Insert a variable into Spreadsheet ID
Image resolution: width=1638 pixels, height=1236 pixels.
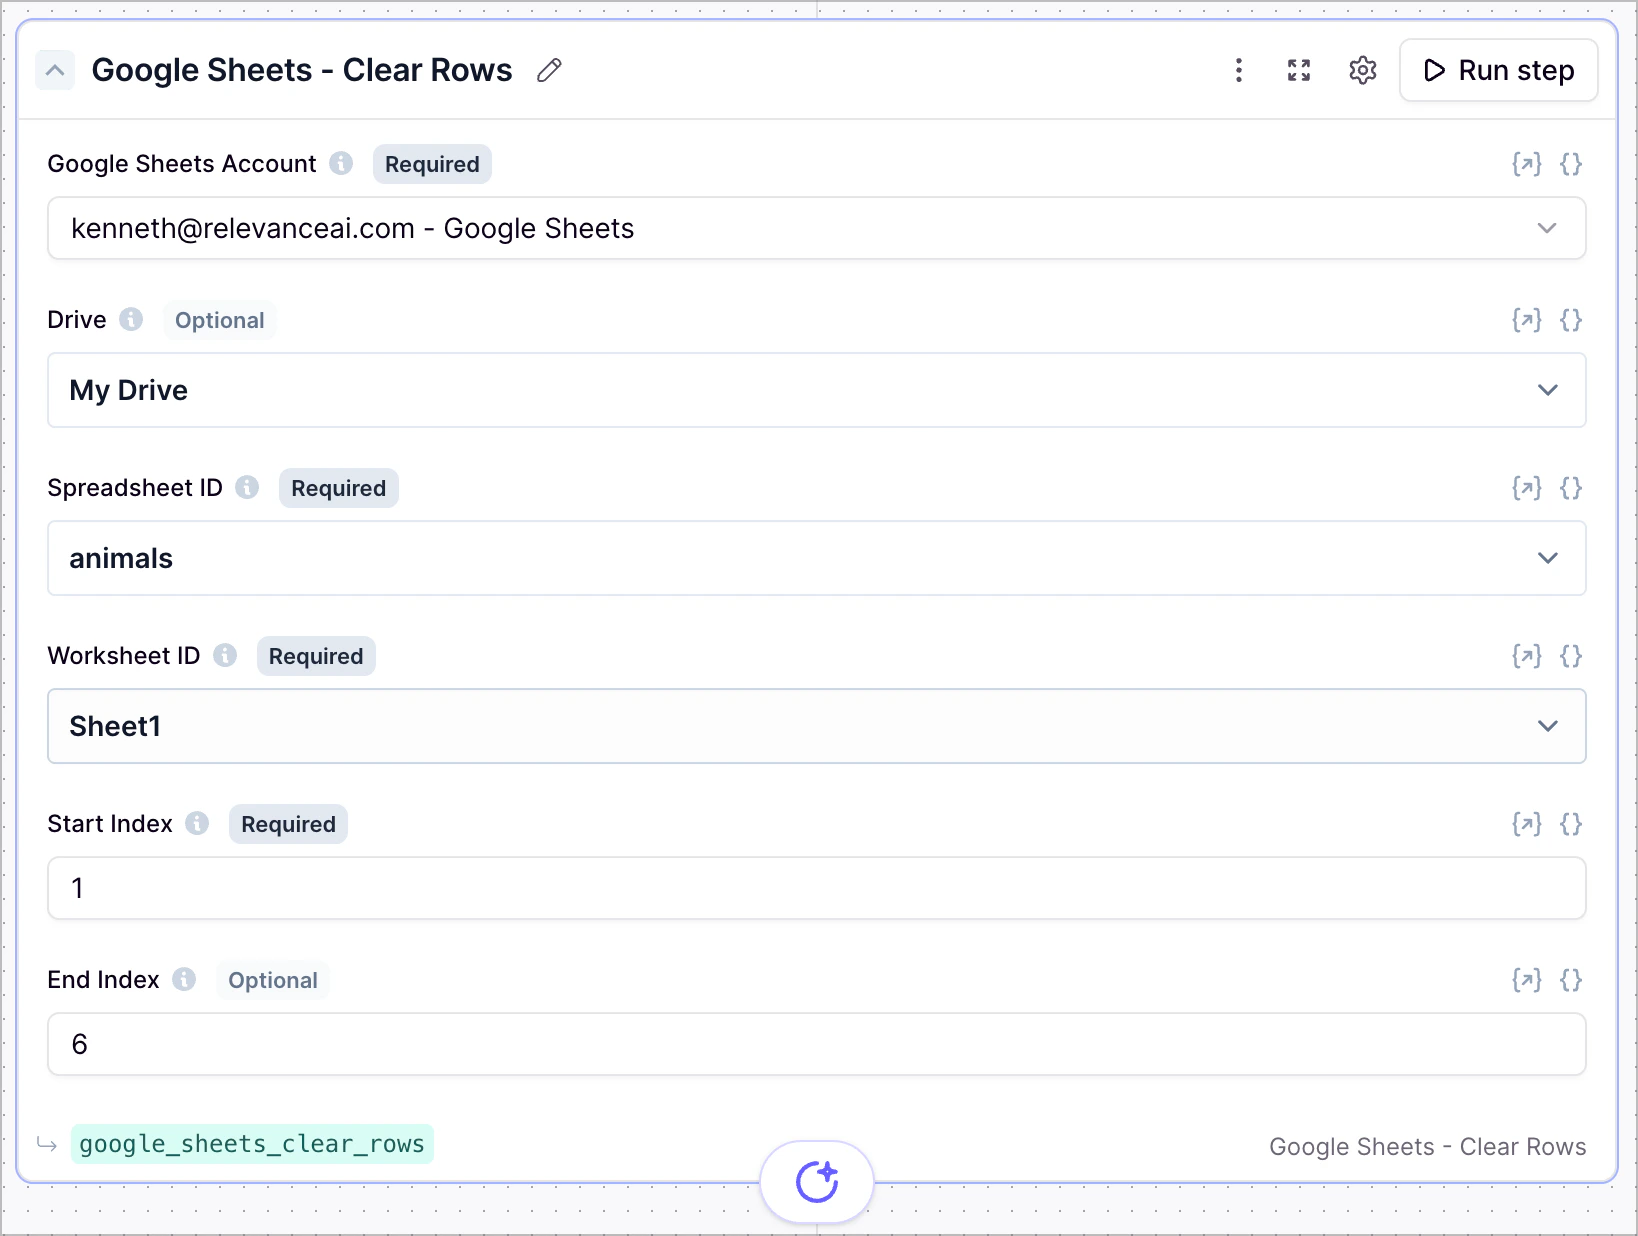1527,488
